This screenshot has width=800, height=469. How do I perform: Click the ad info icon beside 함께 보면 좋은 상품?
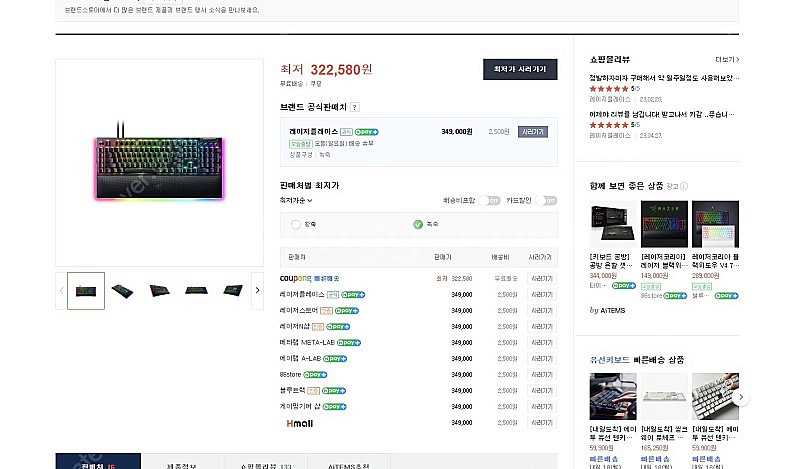point(684,186)
